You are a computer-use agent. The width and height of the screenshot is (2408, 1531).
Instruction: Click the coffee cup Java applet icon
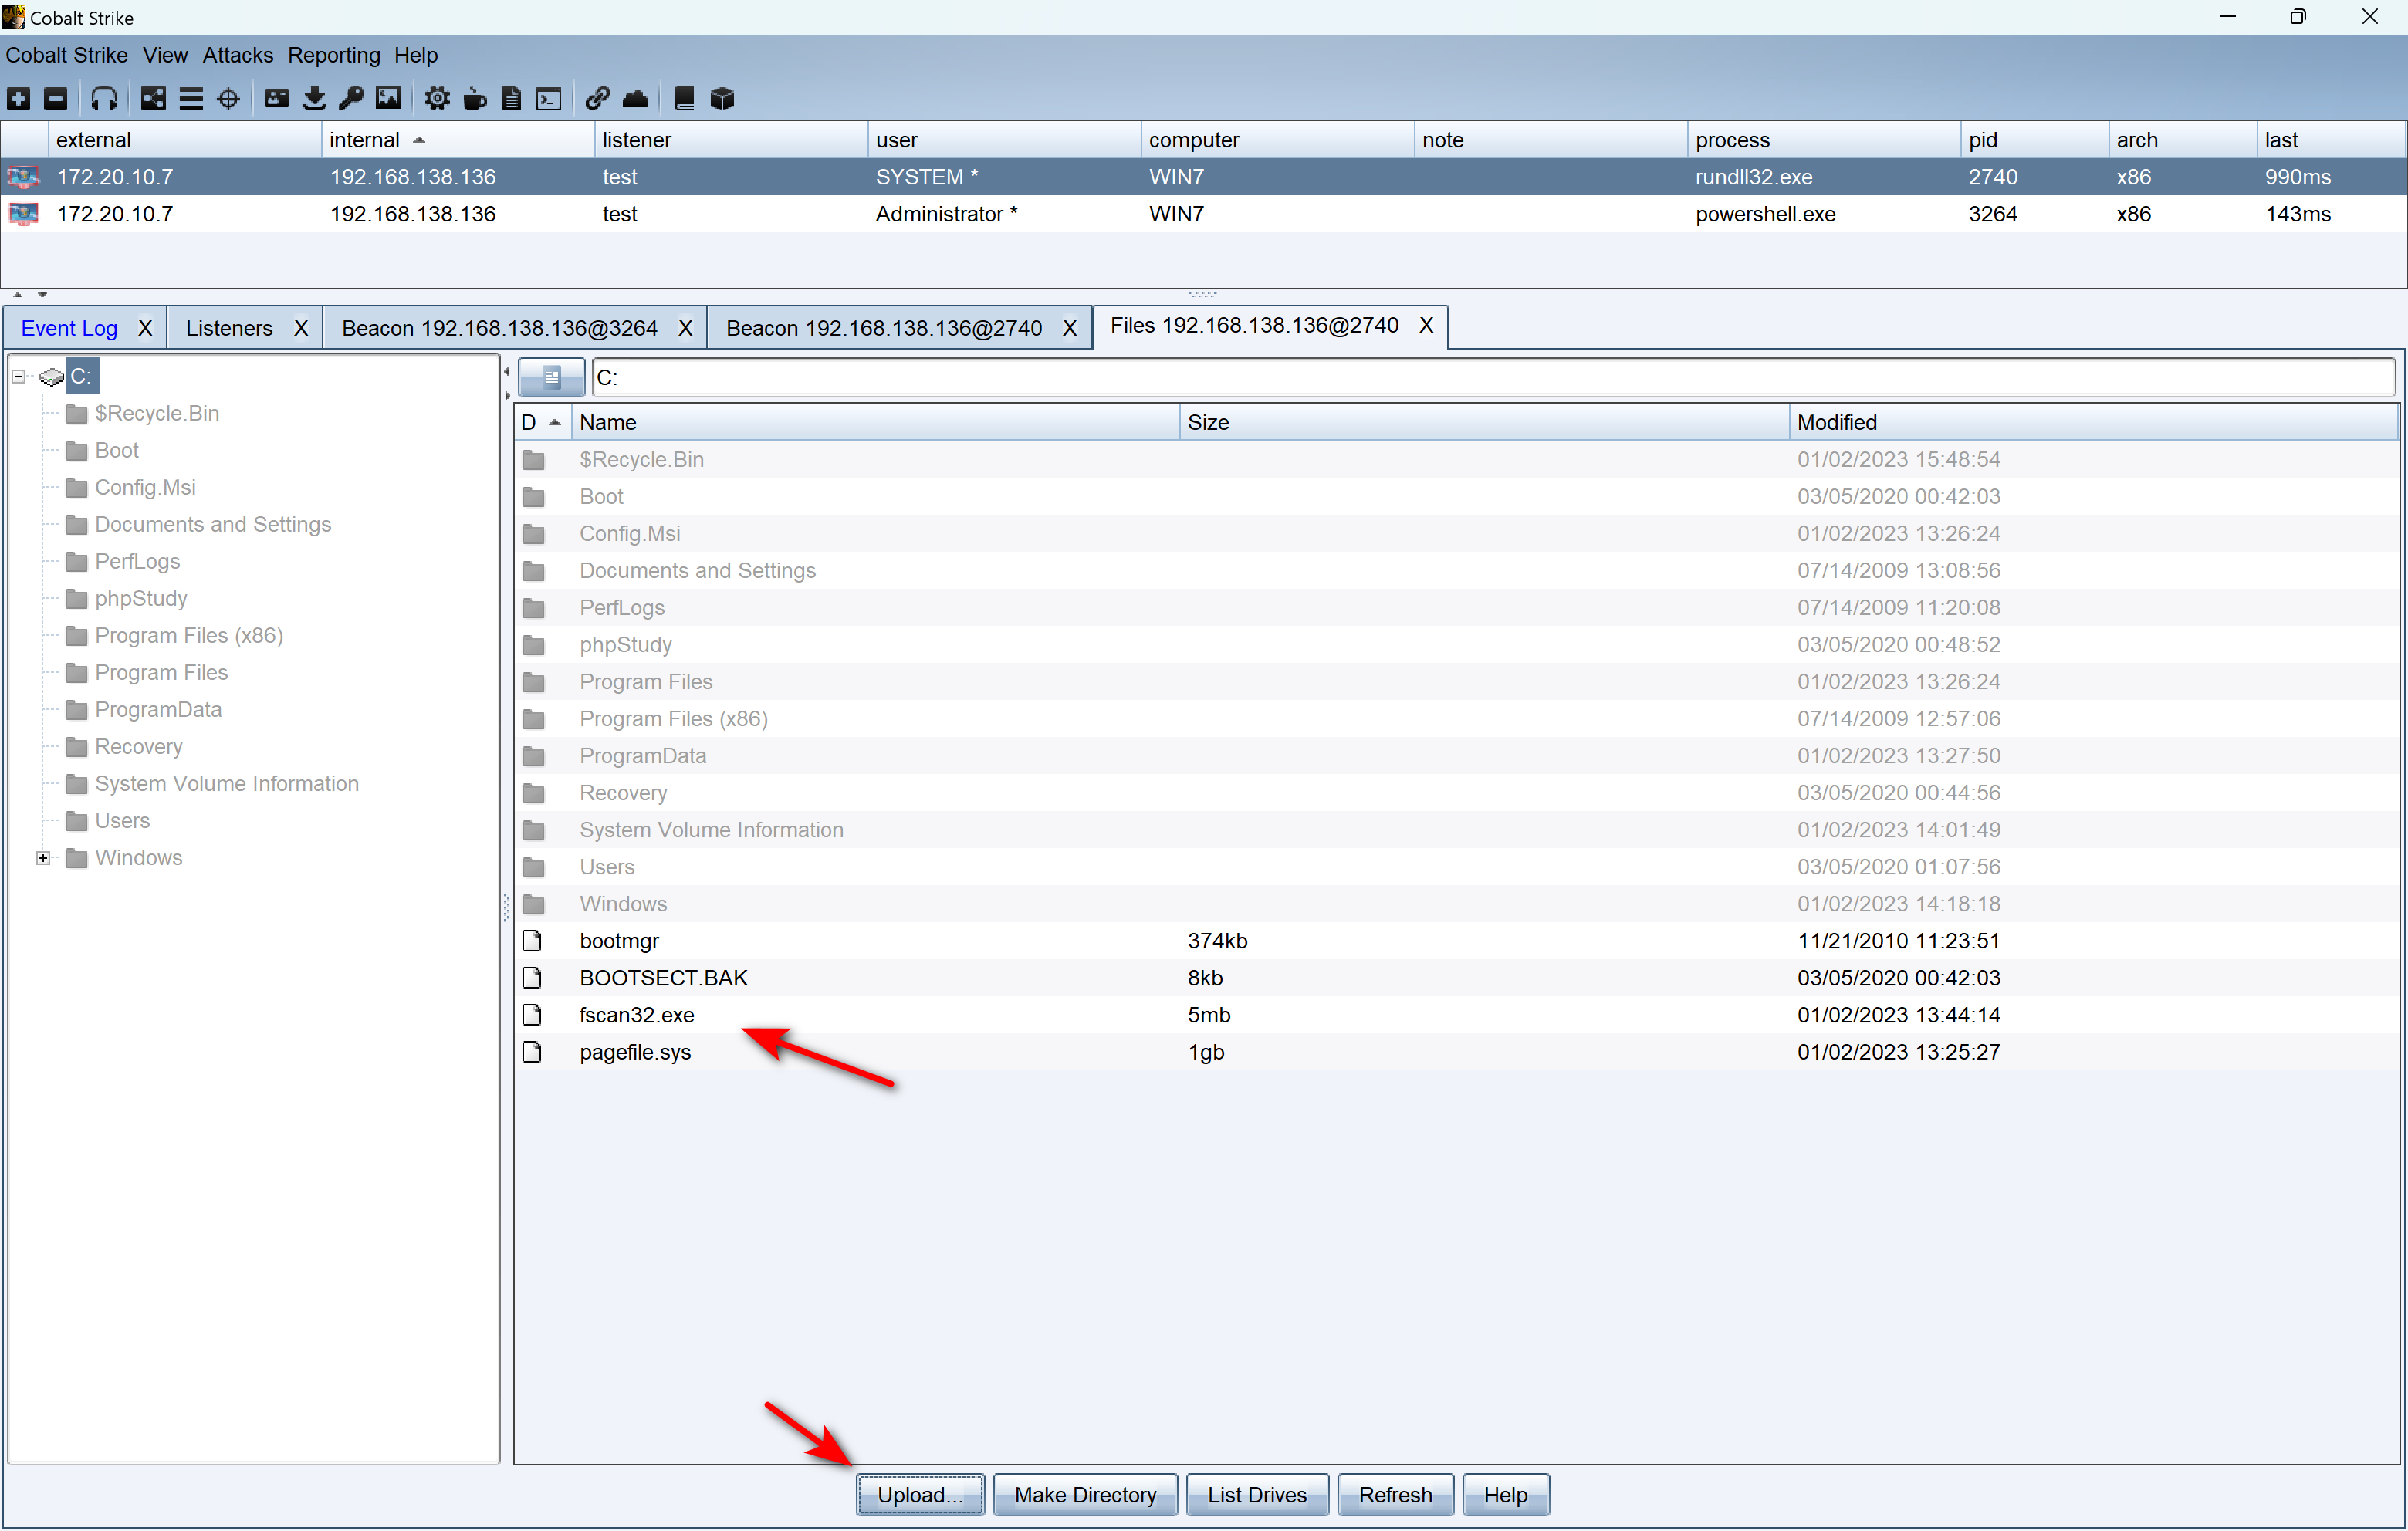(x=475, y=98)
